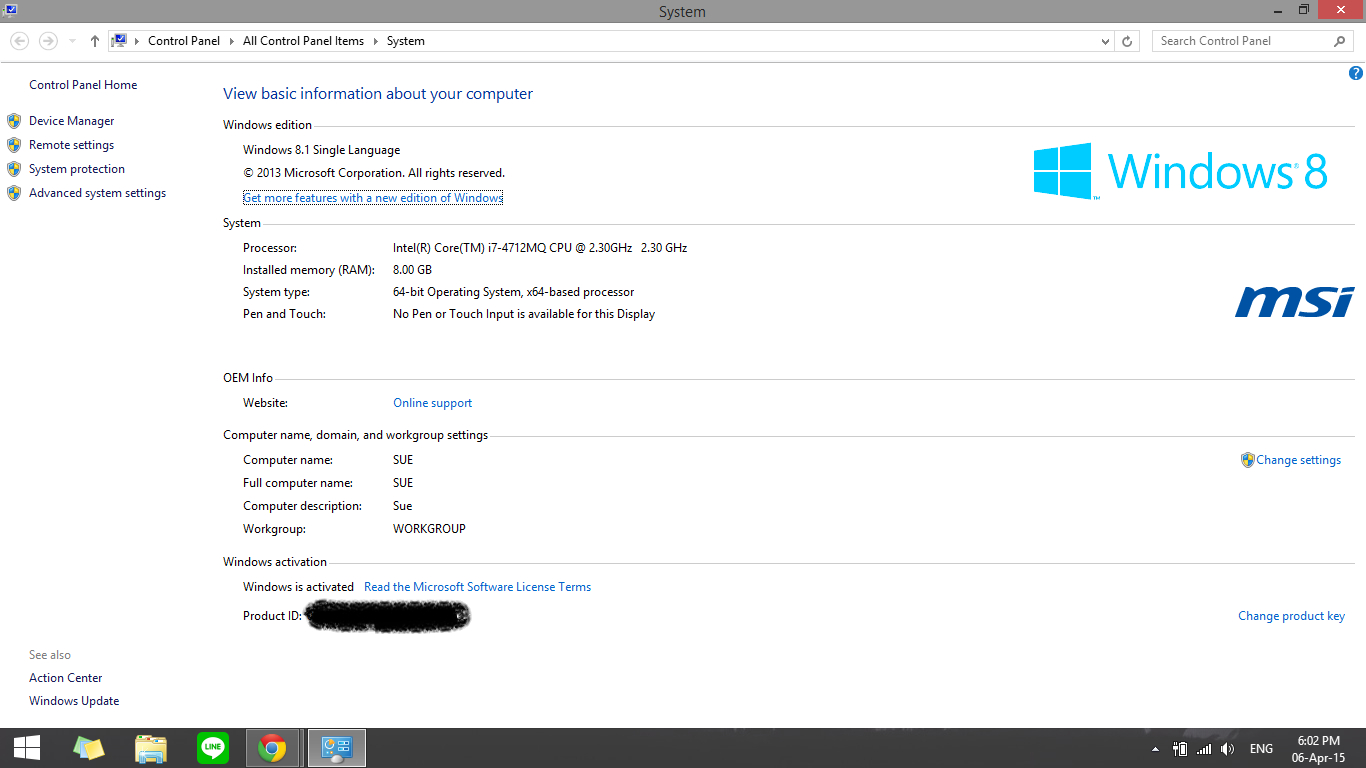1366x768 pixels.
Task: Open the Start button on taskbar
Action: [x=26, y=748]
